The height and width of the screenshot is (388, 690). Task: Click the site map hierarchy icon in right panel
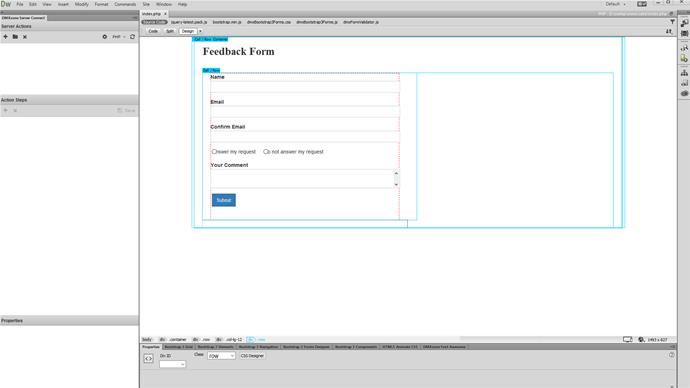click(x=684, y=73)
